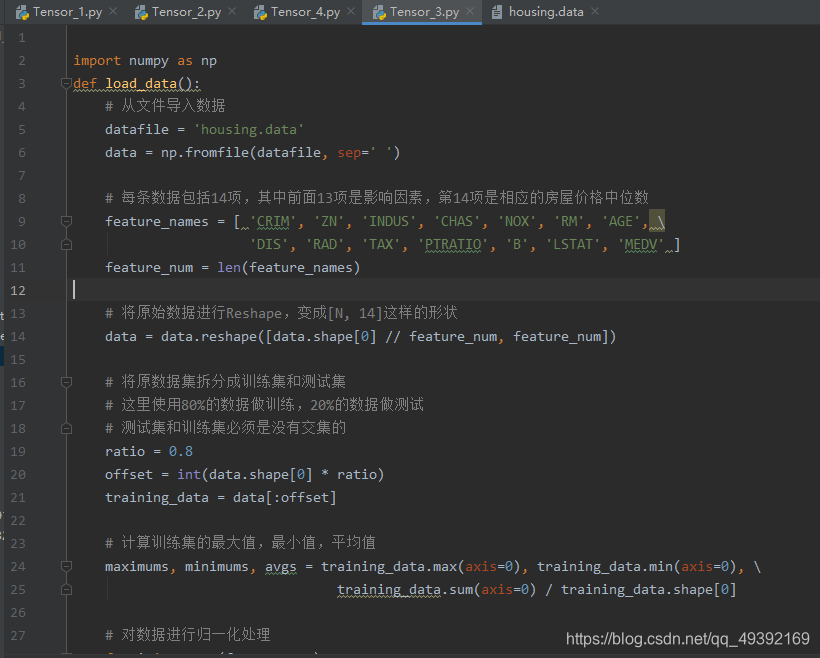Open the housing.data tab
Image resolution: width=820 pixels, height=658 pixels.
tap(546, 12)
